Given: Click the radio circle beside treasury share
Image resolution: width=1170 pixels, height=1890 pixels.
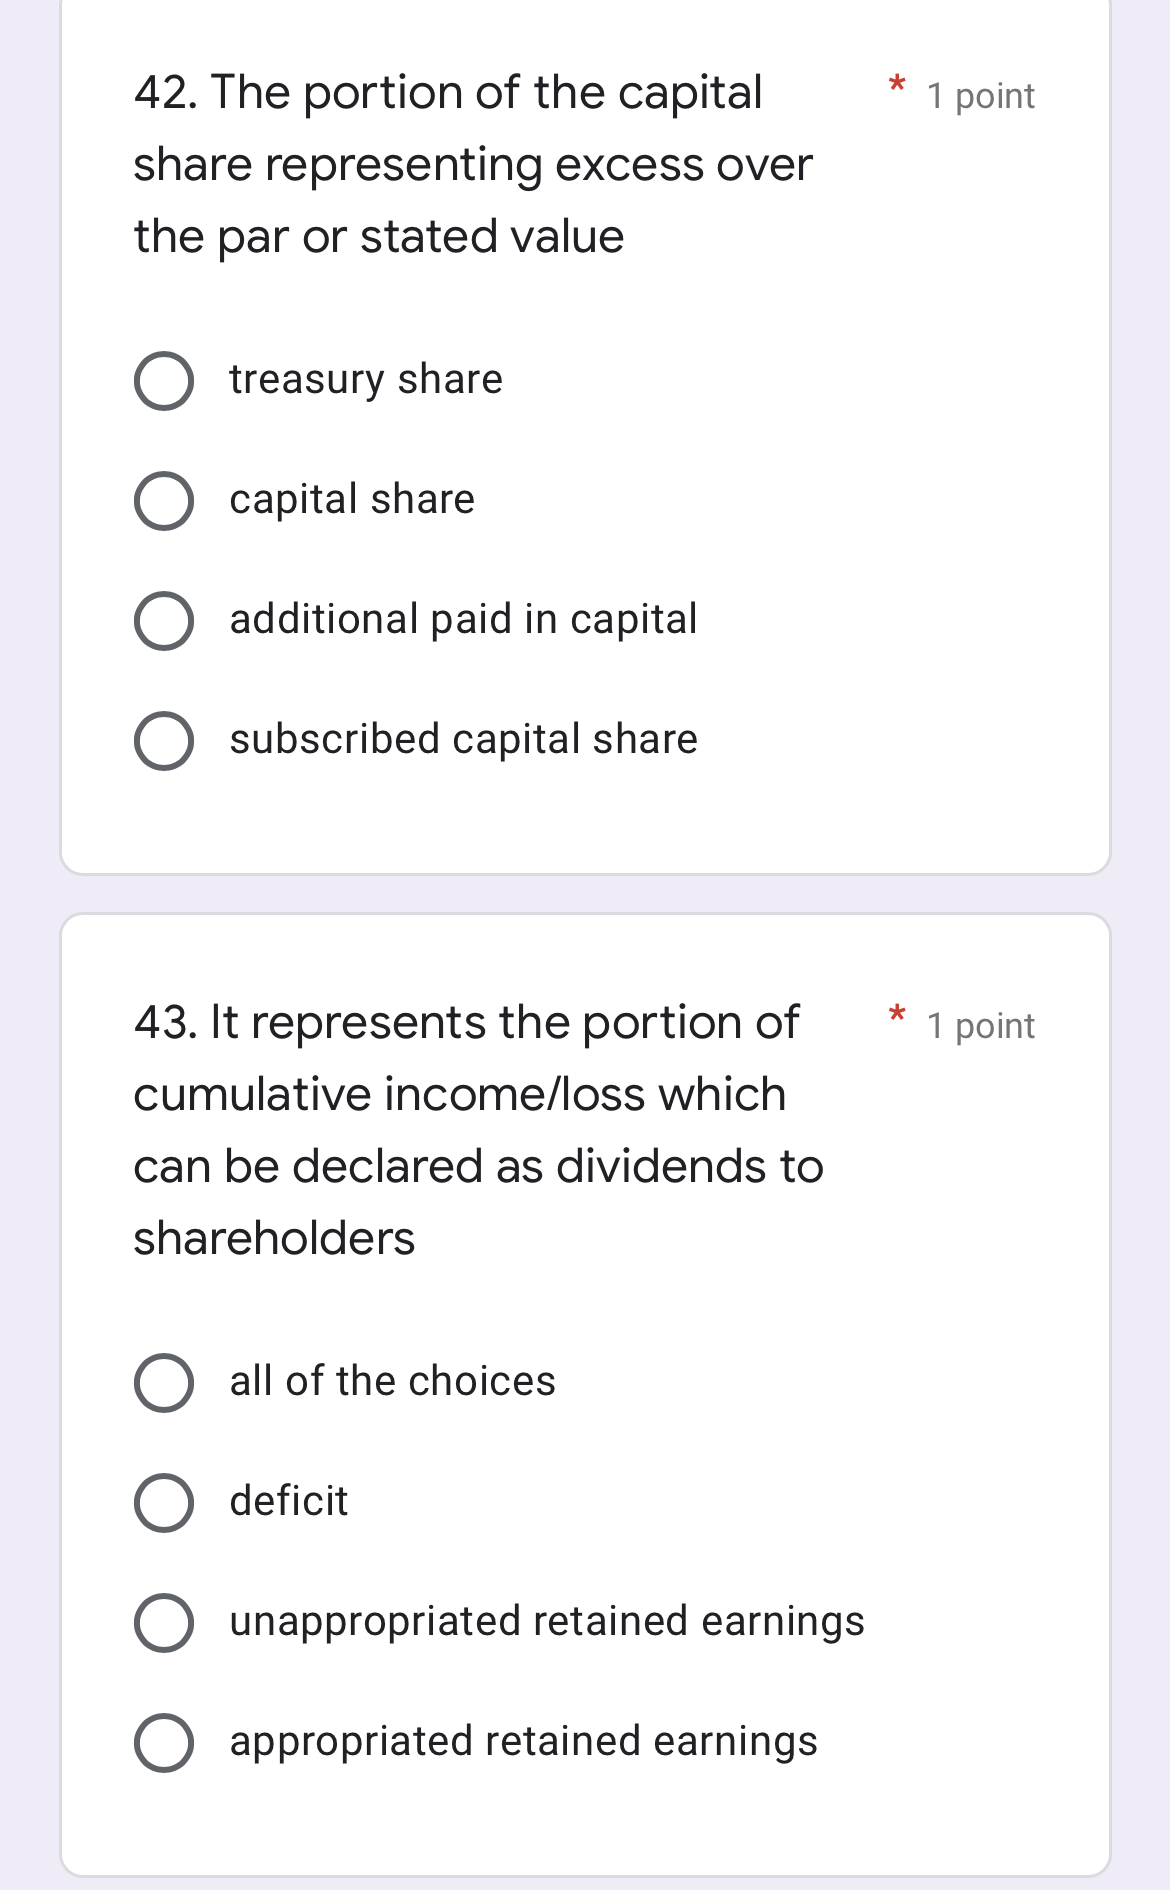Looking at the screenshot, I should 165,380.
